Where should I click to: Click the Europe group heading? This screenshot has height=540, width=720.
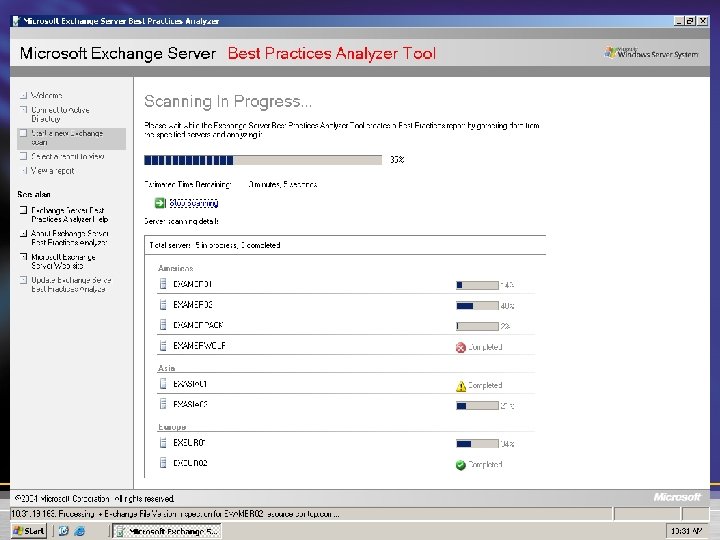[172, 427]
